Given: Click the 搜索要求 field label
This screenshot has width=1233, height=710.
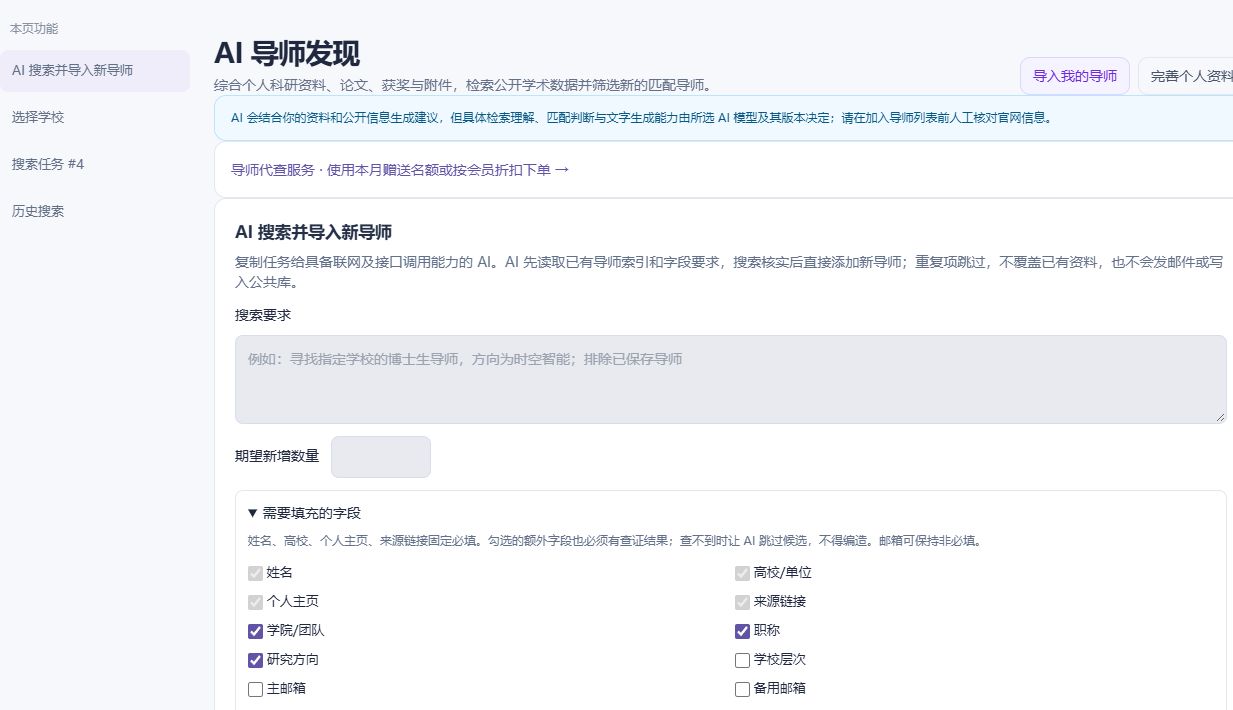Looking at the screenshot, I should (263, 315).
